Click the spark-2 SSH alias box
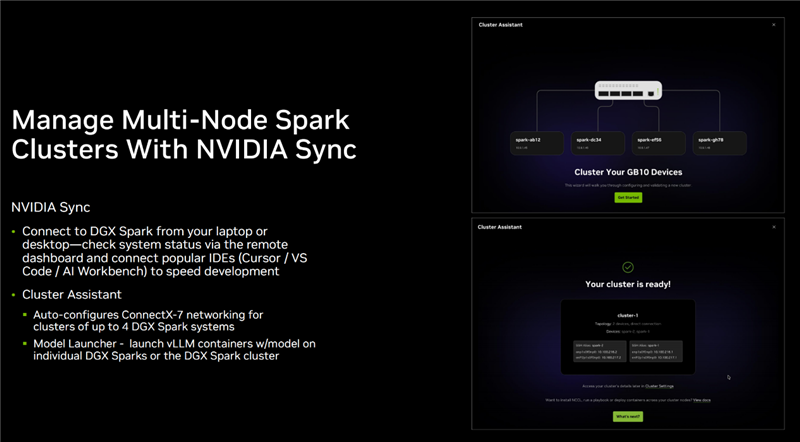Viewport: 800px width, 442px height. point(599,352)
